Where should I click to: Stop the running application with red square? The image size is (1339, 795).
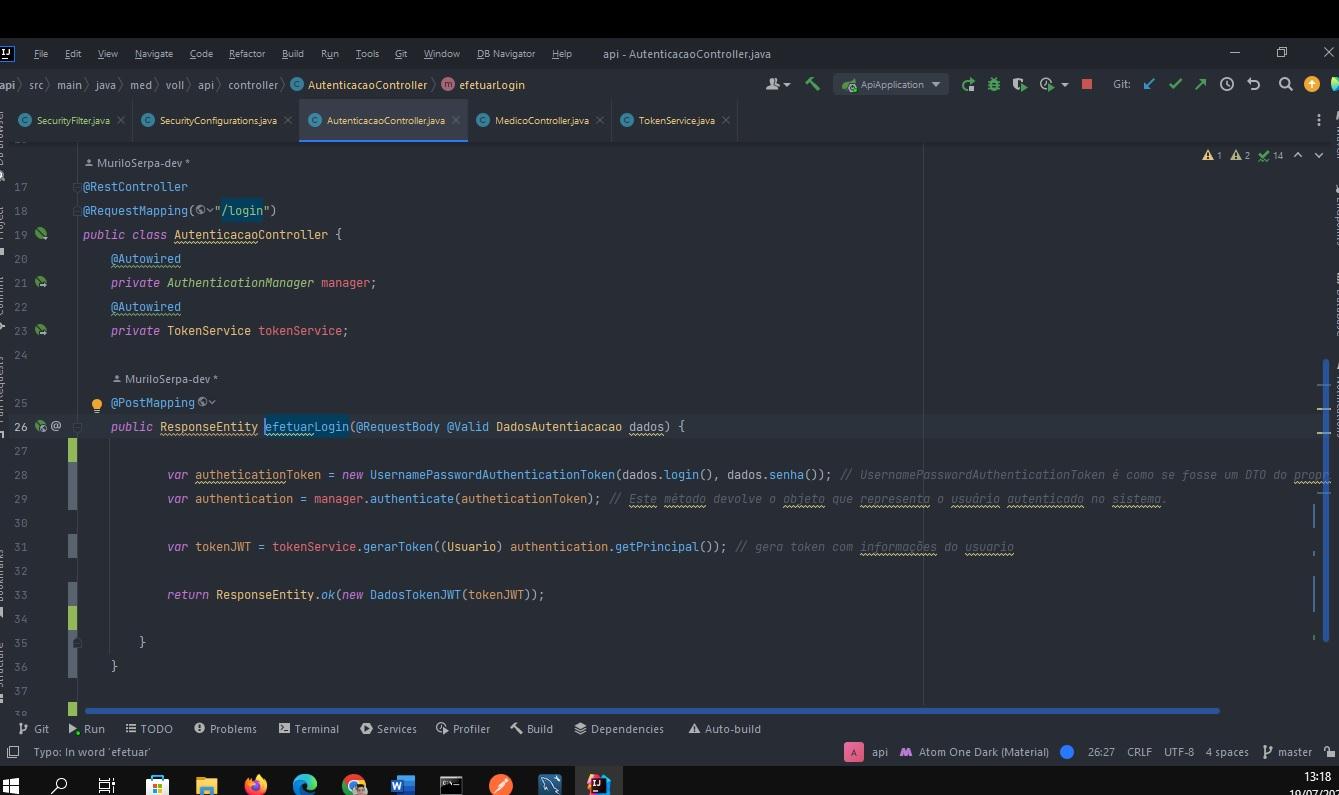coord(1087,85)
